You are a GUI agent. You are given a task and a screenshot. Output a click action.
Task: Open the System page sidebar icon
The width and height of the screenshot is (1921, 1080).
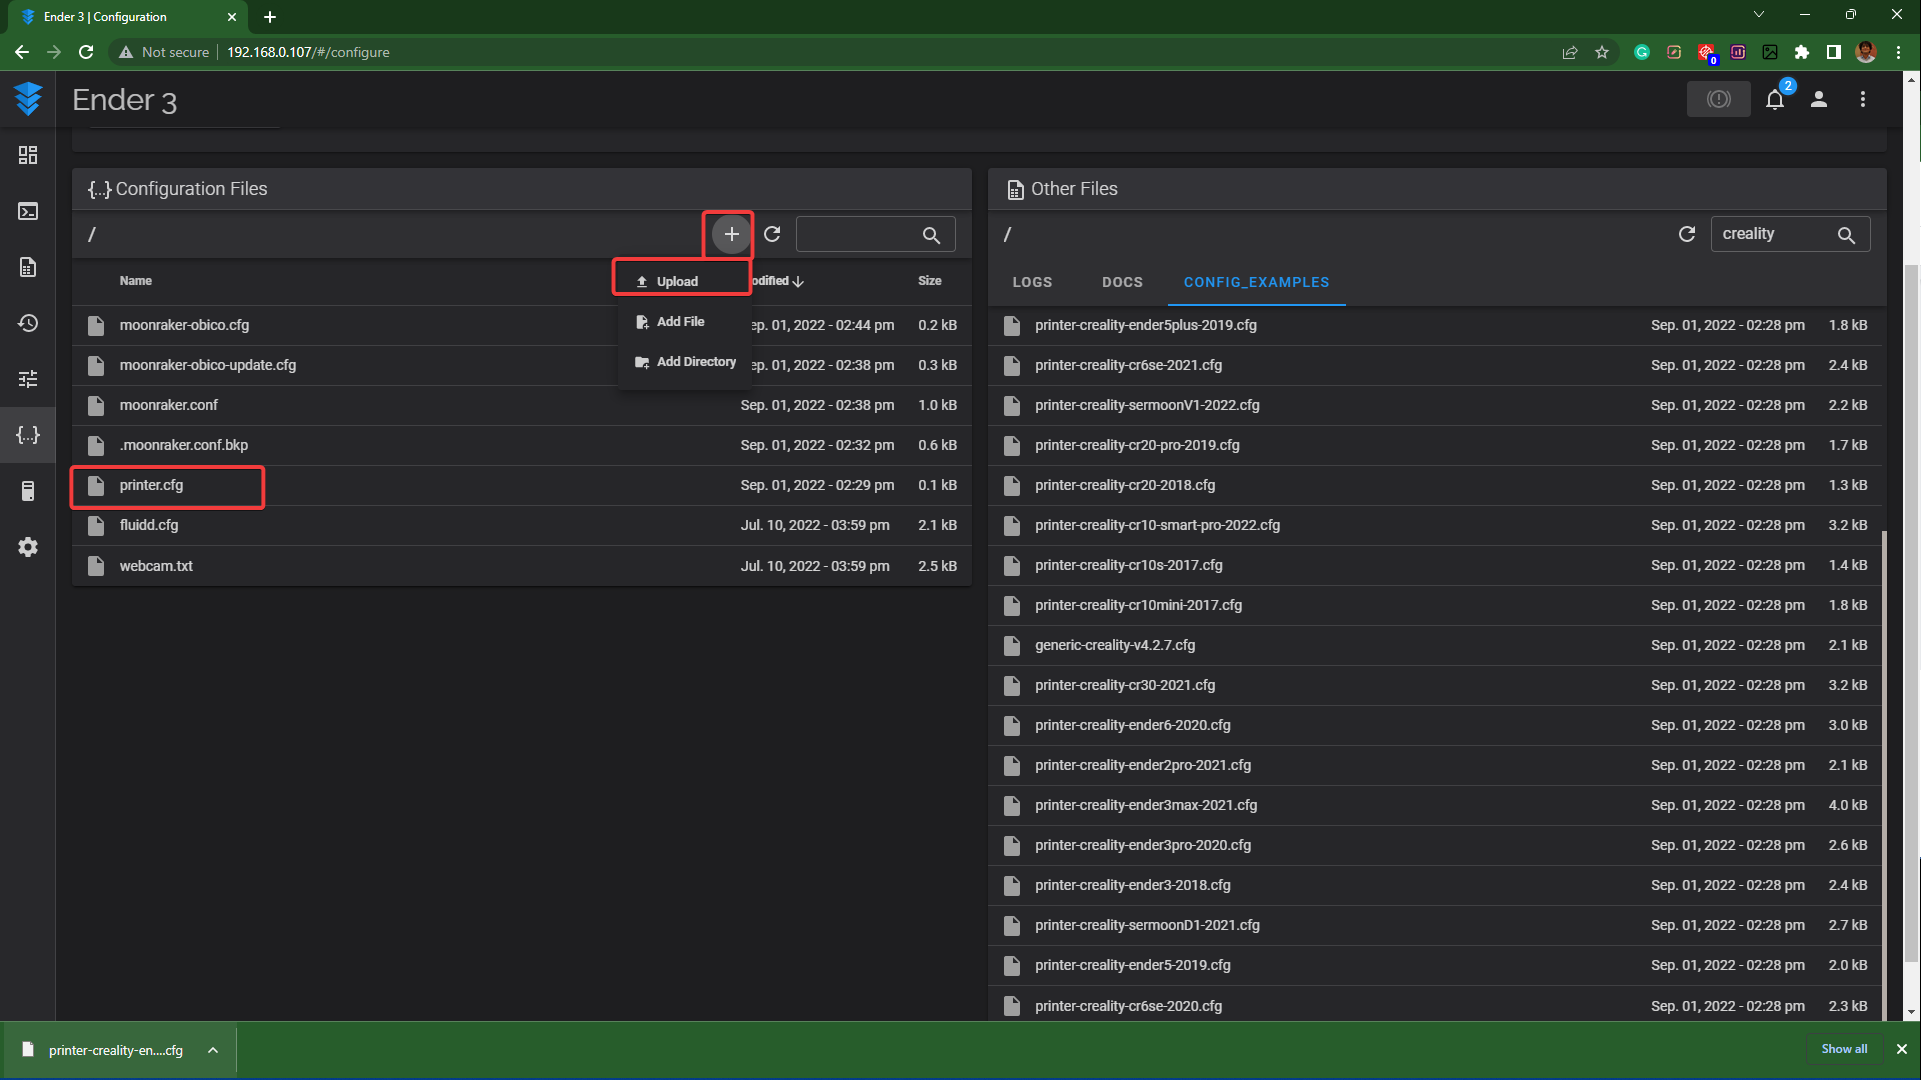click(x=28, y=491)
